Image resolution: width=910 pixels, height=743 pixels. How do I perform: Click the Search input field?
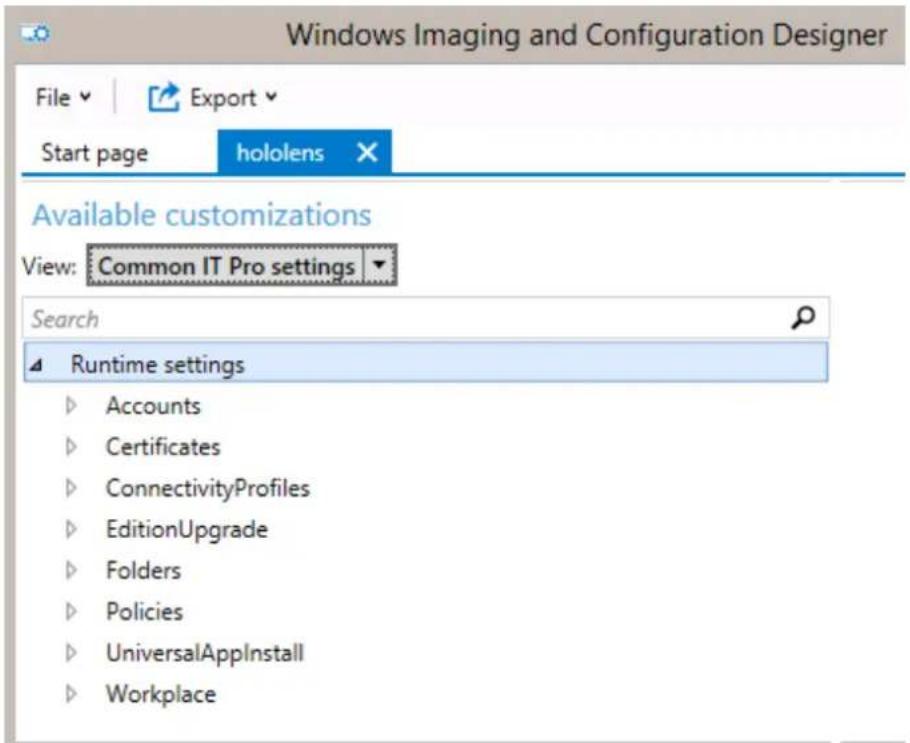click(x=426, y=318)
